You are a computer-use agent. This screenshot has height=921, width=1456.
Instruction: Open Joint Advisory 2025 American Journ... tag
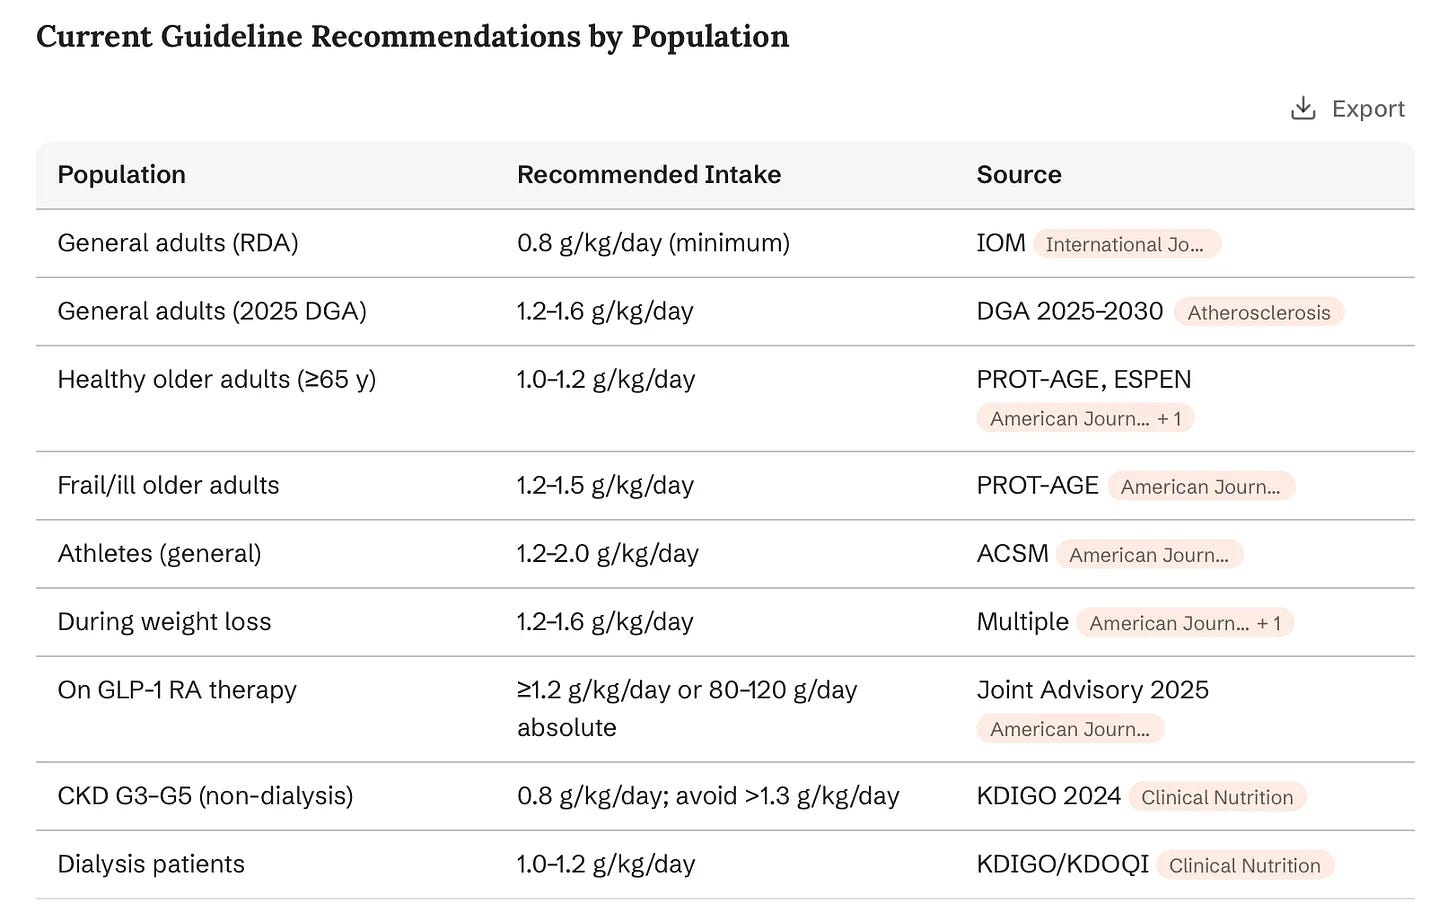1070,728
